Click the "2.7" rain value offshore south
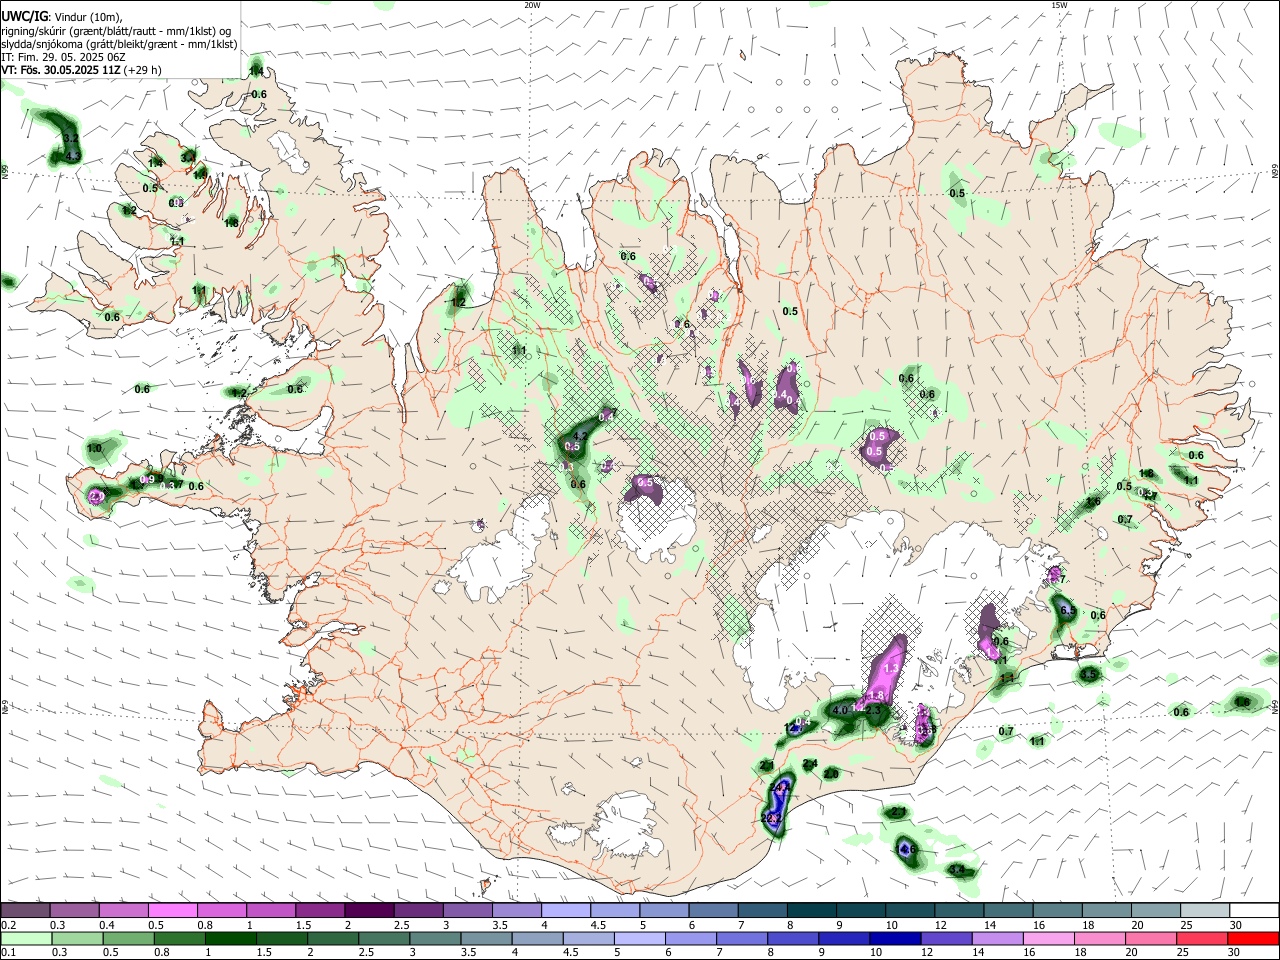The width and height of the screenshot is (1280, 960). [898, 812]
